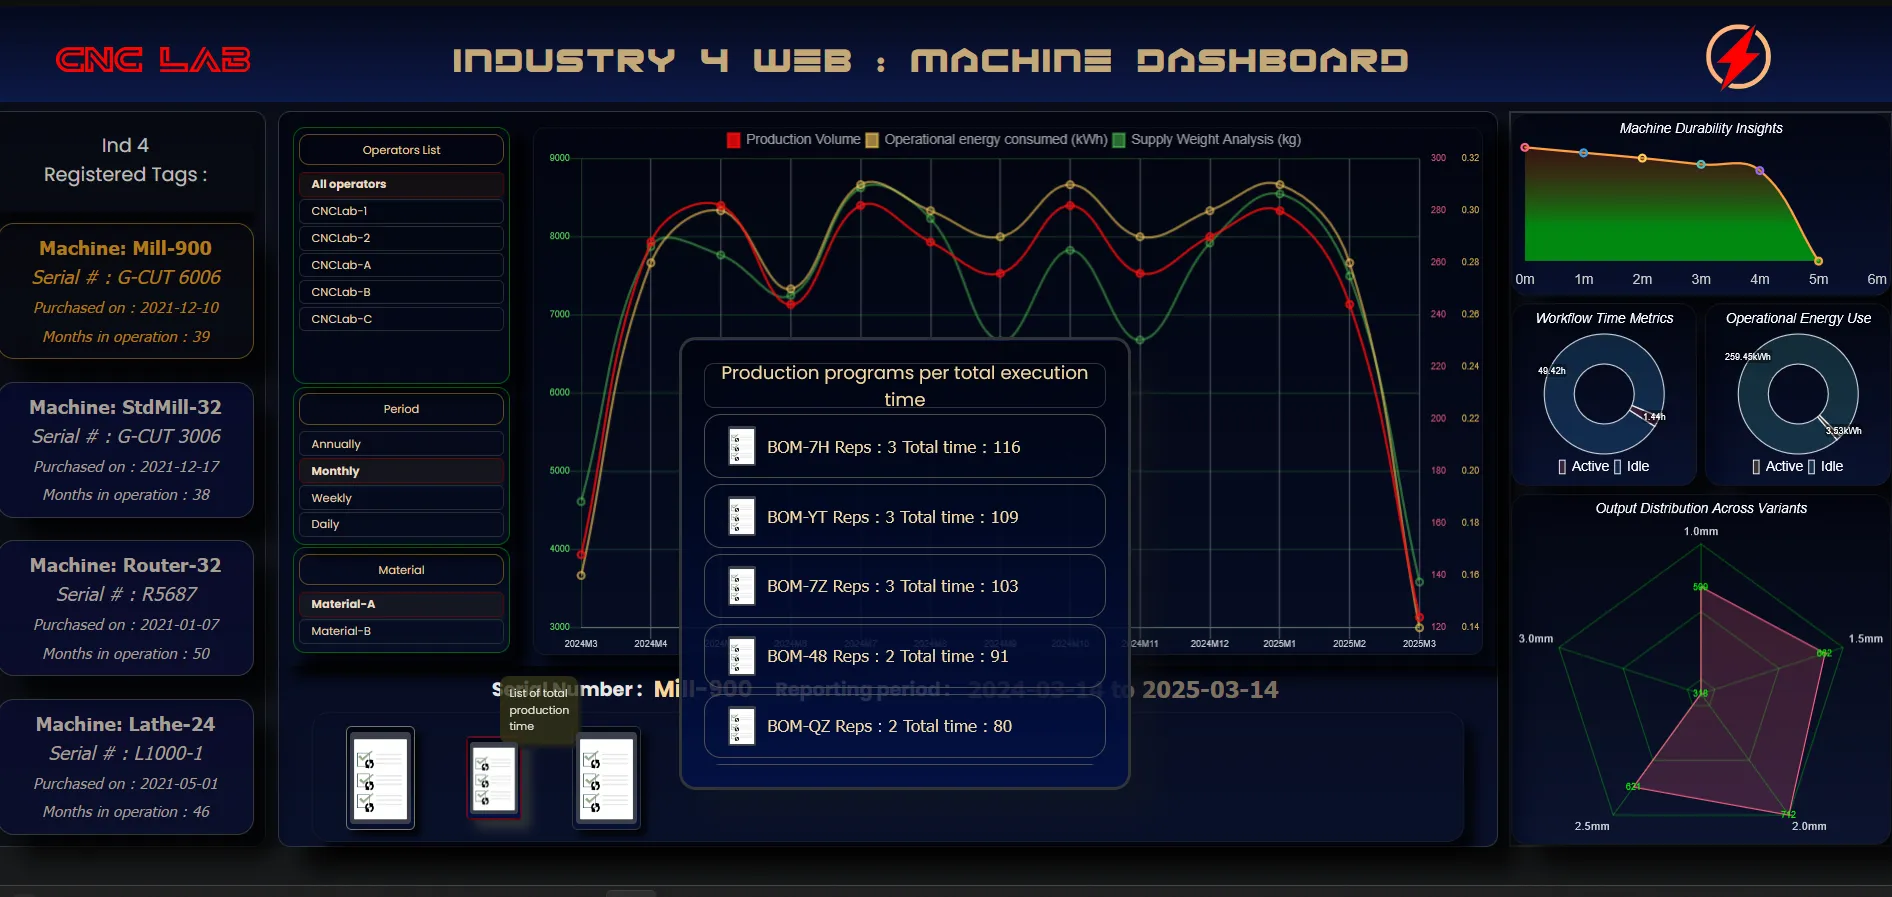Click document icon next to BOM-QZ
1892x897 pixels.
click(x=741, y=727)
